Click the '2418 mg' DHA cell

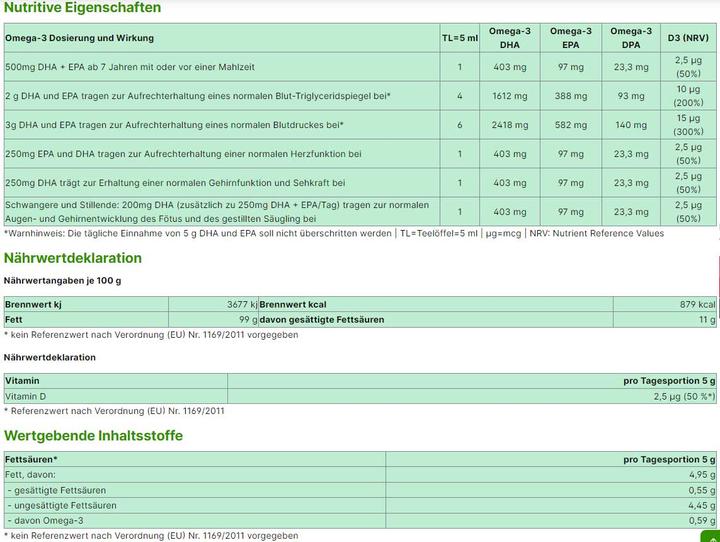pyautogui.click(x=509, y=125)
